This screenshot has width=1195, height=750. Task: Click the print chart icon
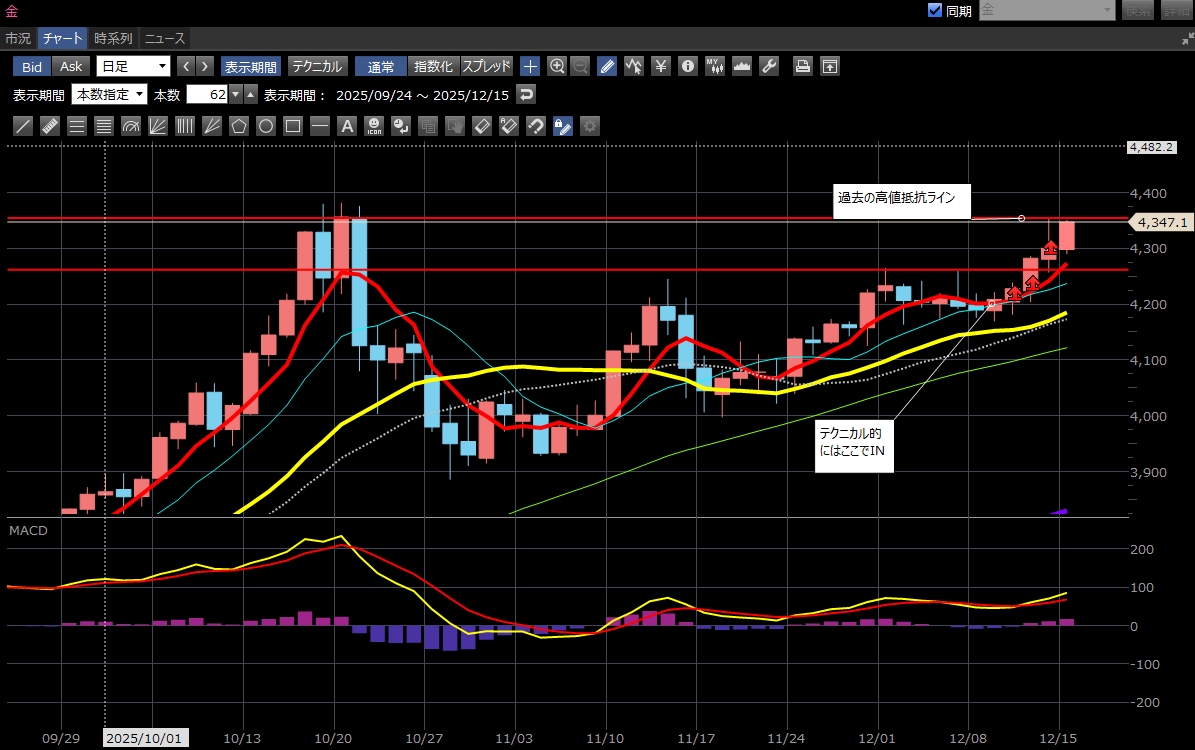pos(802,66)
